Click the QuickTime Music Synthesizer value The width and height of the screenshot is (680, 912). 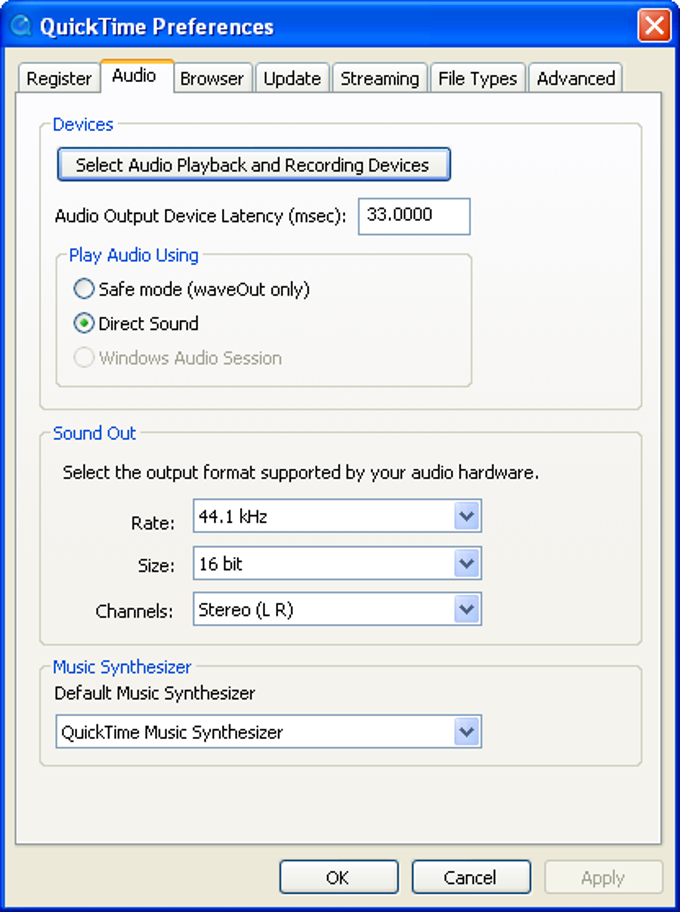(x=172, y=732)
